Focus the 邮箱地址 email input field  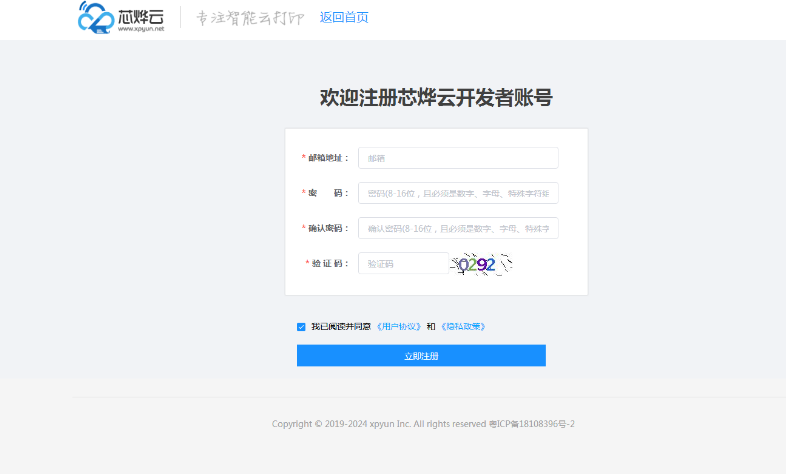click(x=458, y=158)
